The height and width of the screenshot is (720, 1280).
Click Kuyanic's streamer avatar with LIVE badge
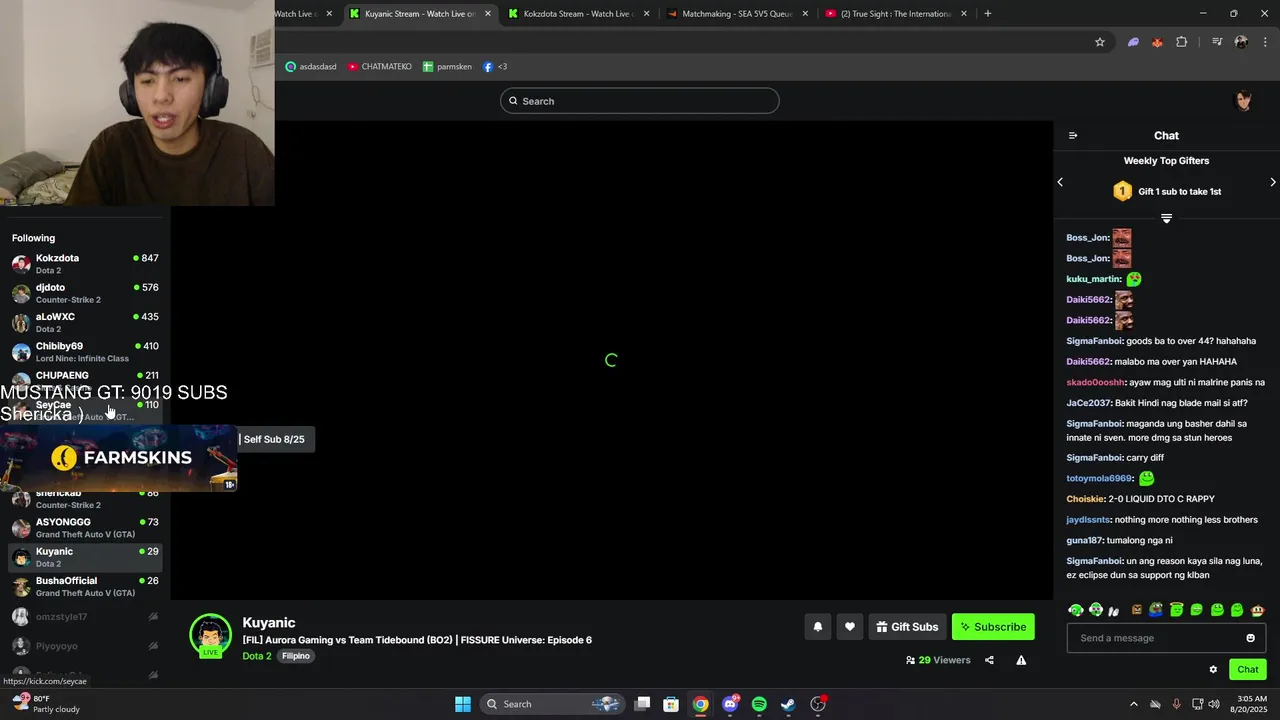point(210,636)
